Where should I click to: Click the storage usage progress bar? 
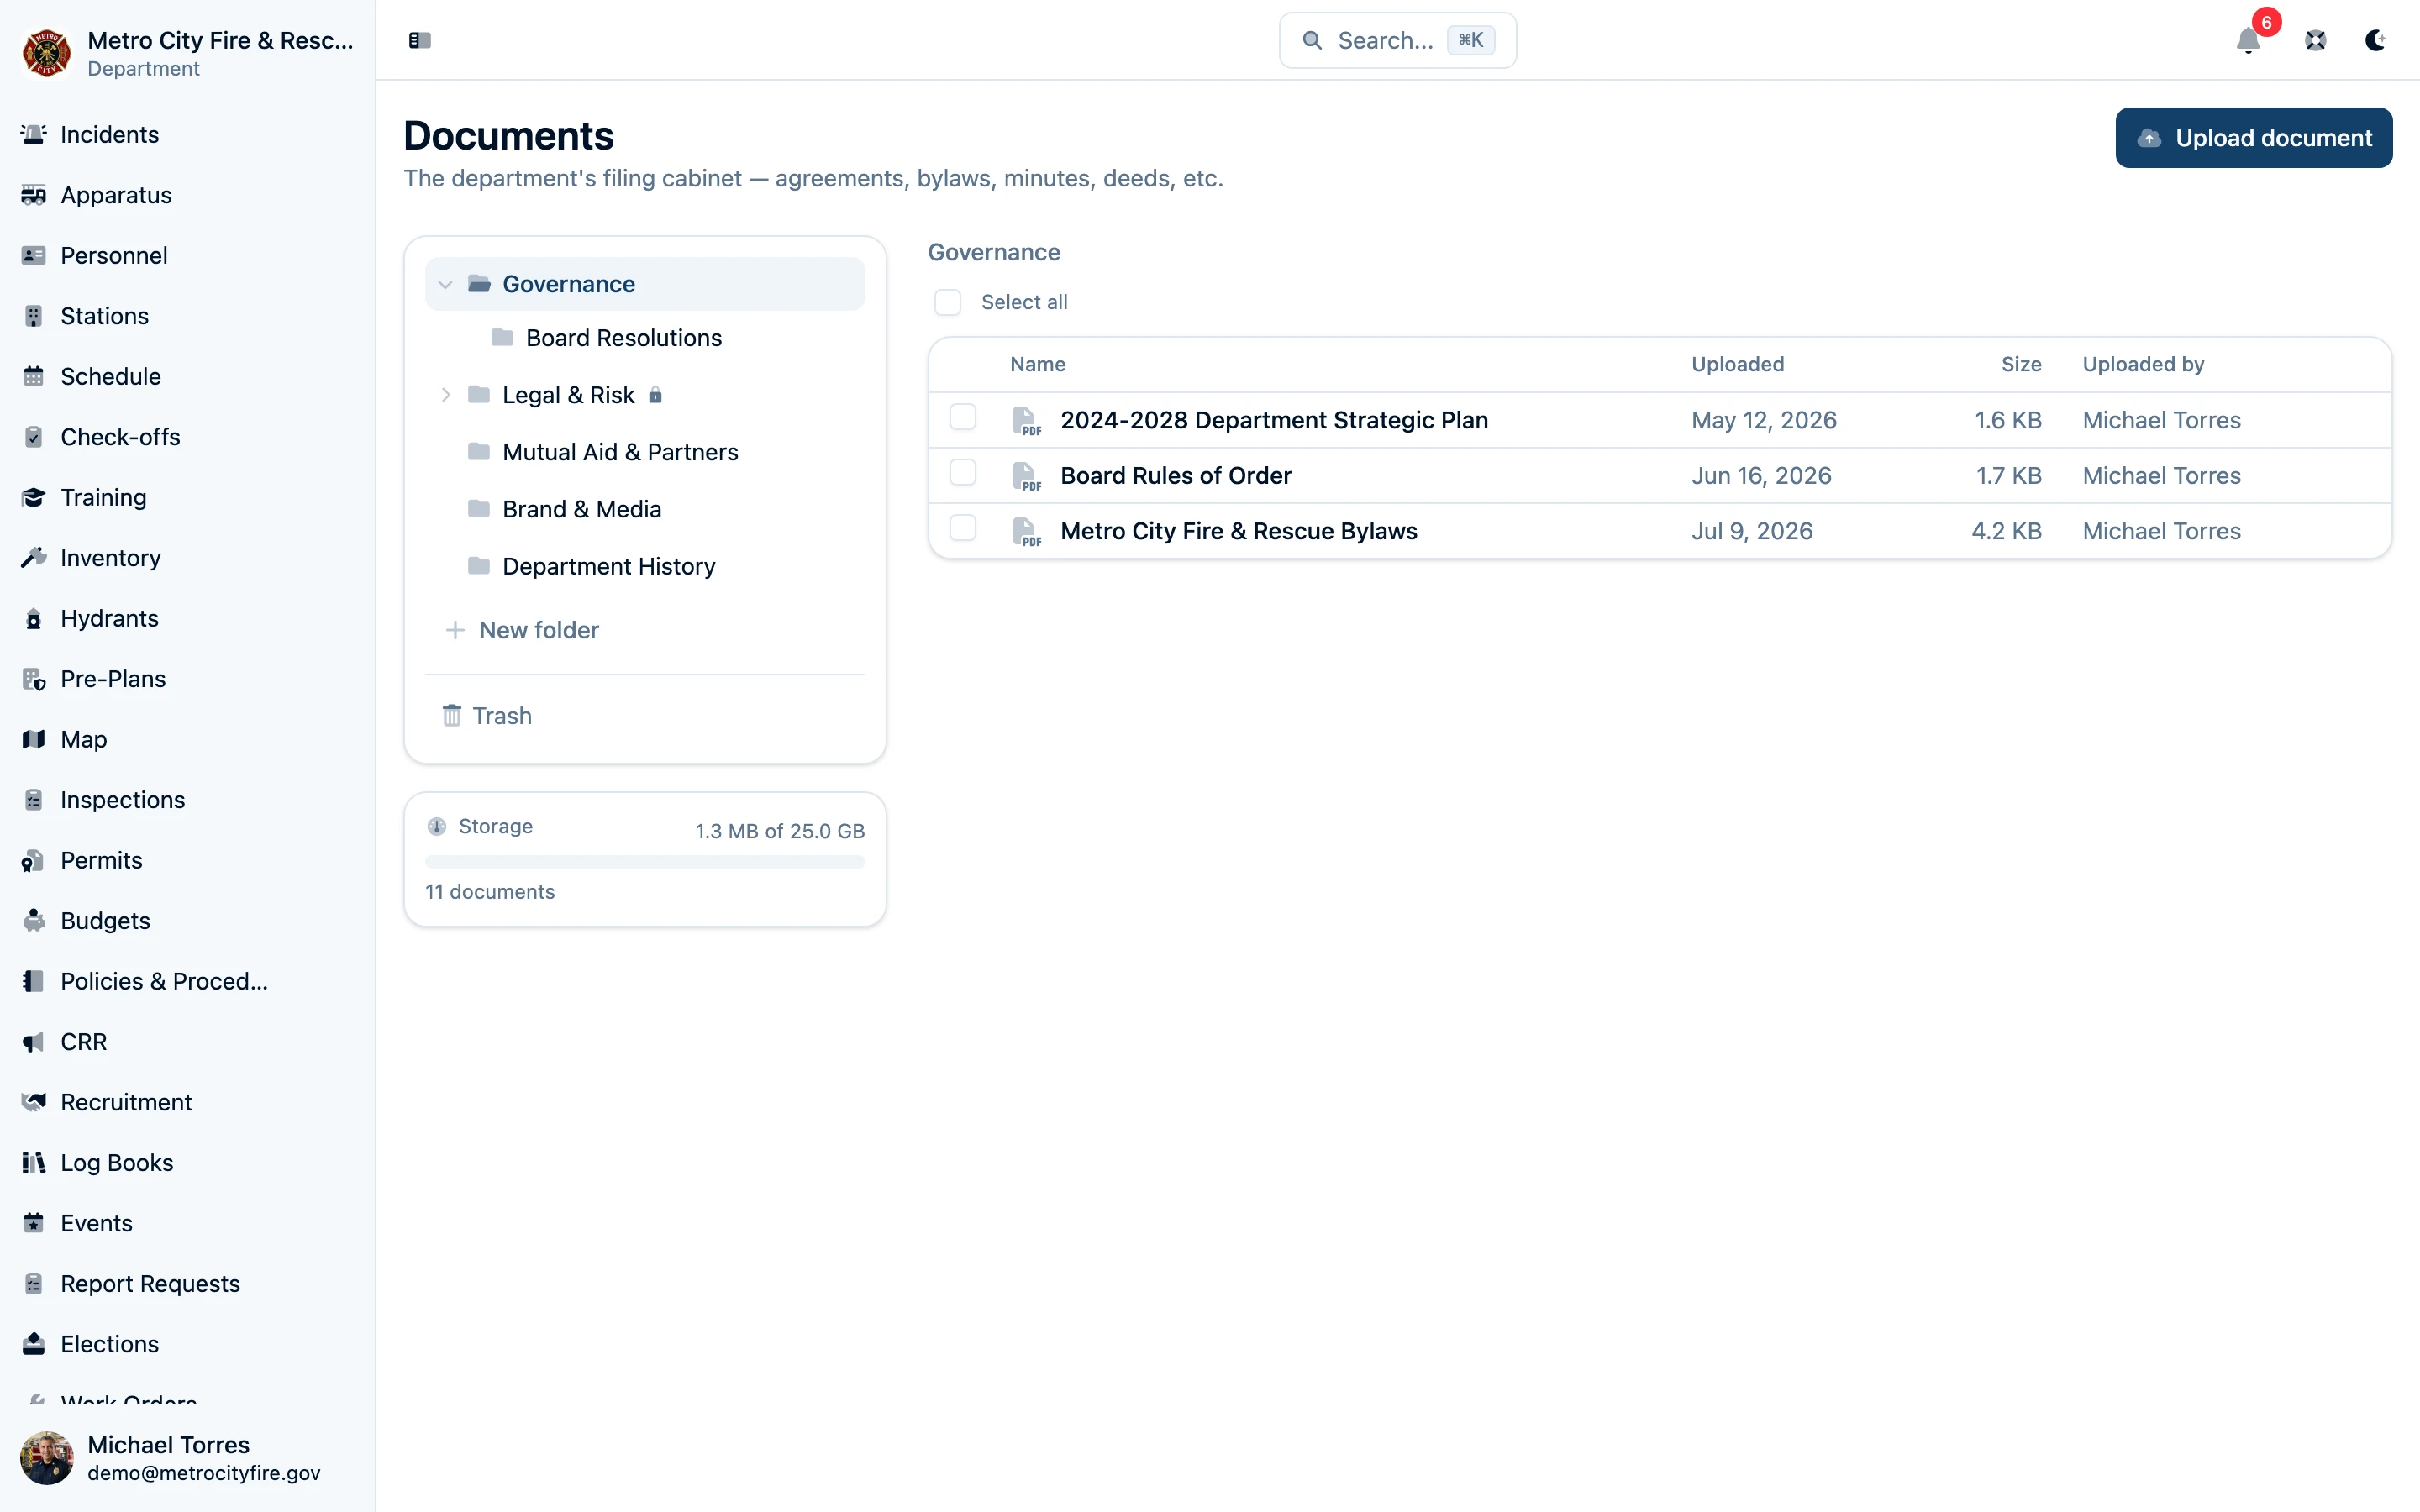(x=645, y=862)
